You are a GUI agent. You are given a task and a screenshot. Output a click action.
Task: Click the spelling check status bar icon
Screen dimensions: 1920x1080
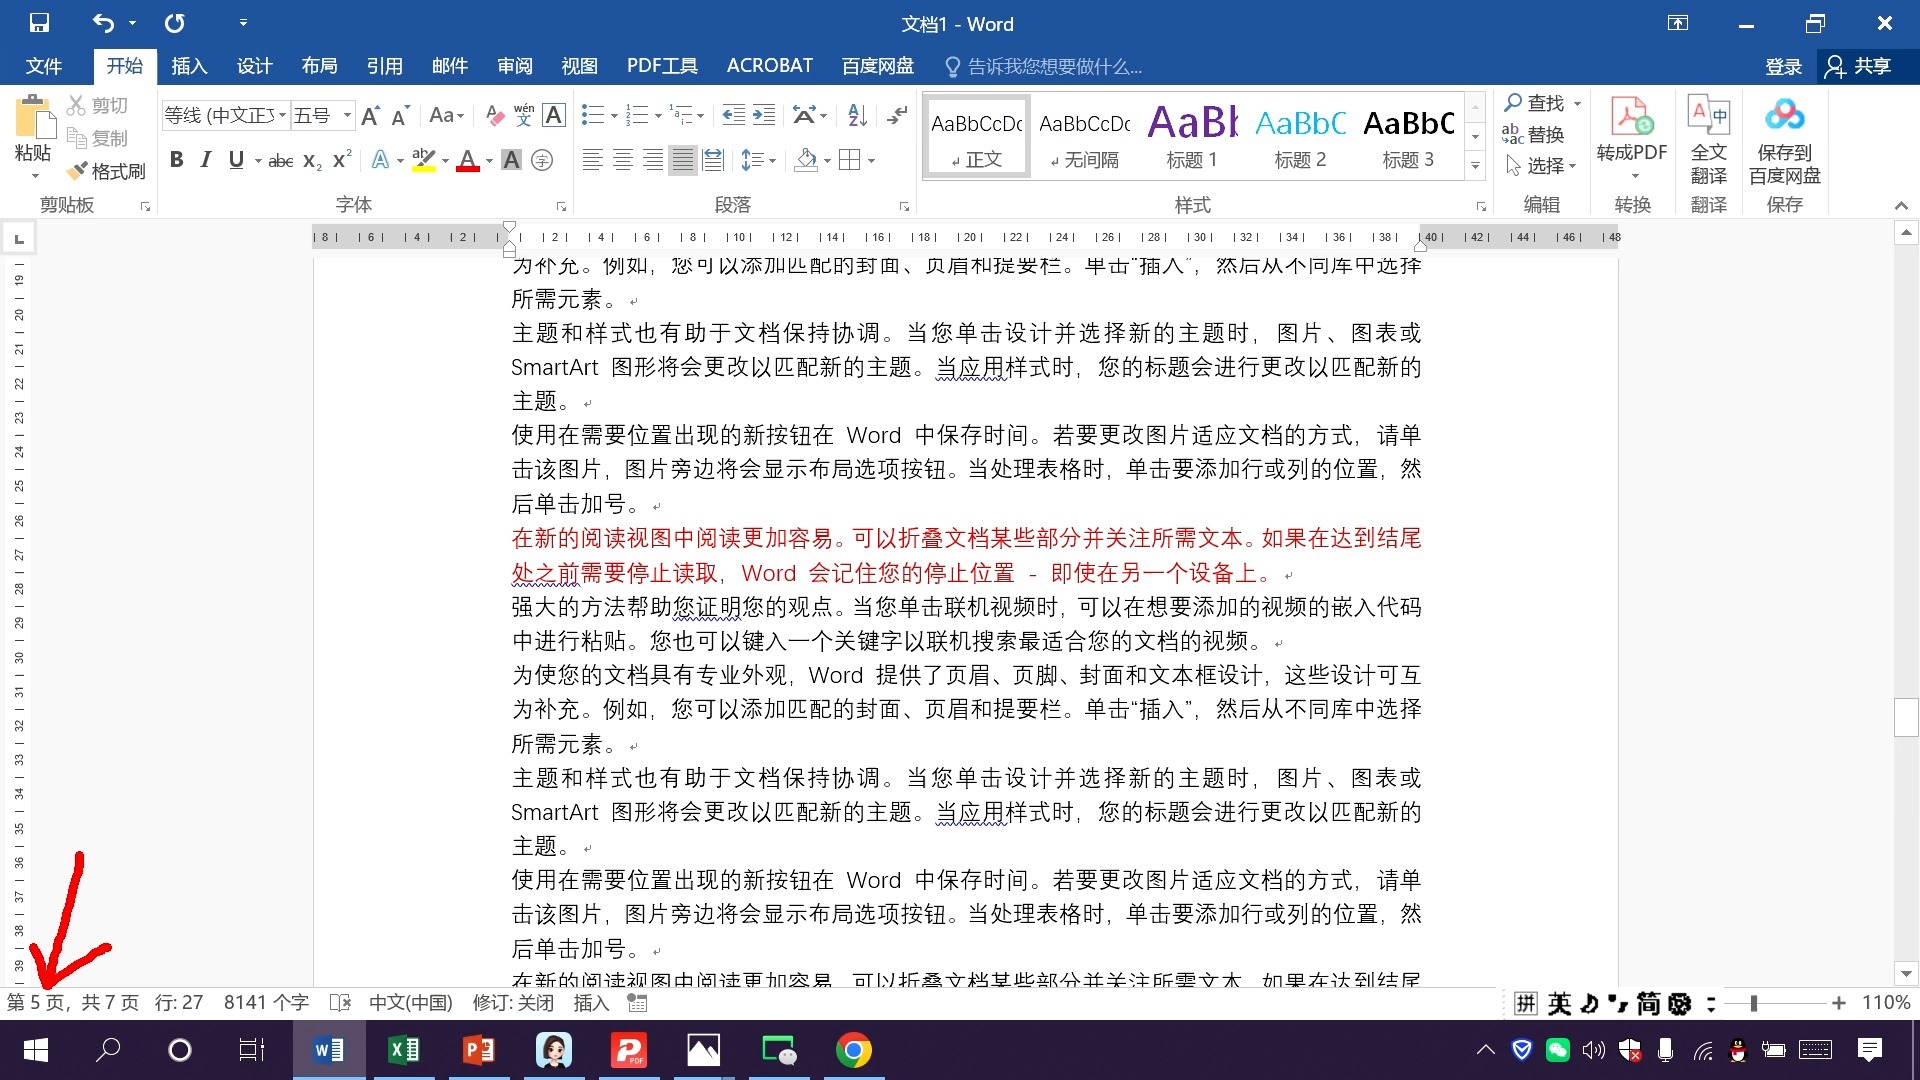pos(340,1002)
